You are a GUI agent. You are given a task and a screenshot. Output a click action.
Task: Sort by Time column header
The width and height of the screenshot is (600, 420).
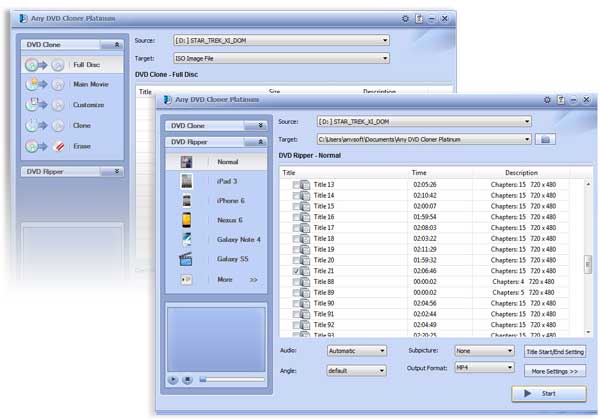tap(419, 173)
